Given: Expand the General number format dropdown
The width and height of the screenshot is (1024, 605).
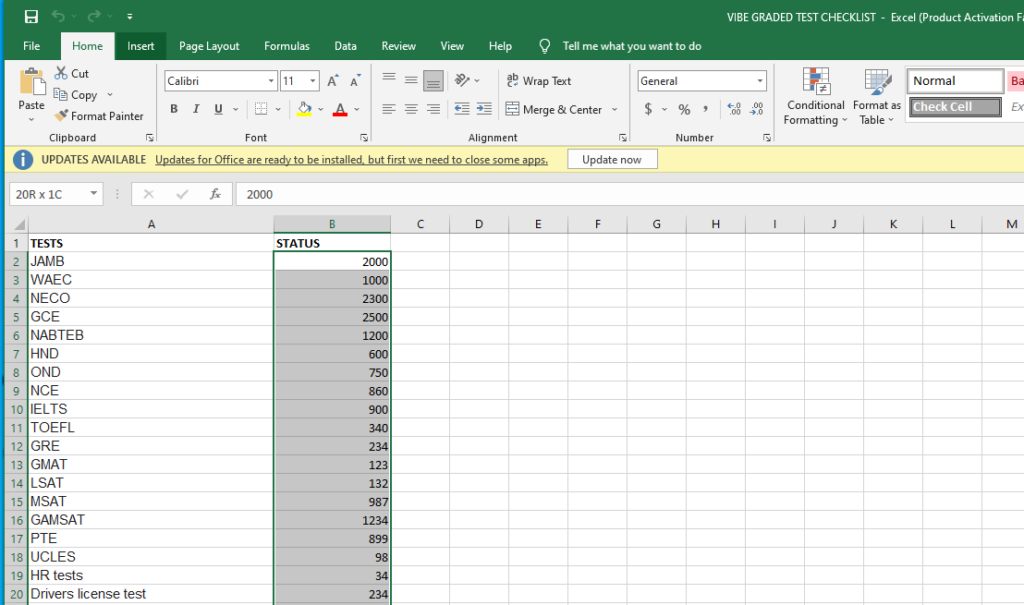Looking at the screenshot, I should [x=761, y=81].
